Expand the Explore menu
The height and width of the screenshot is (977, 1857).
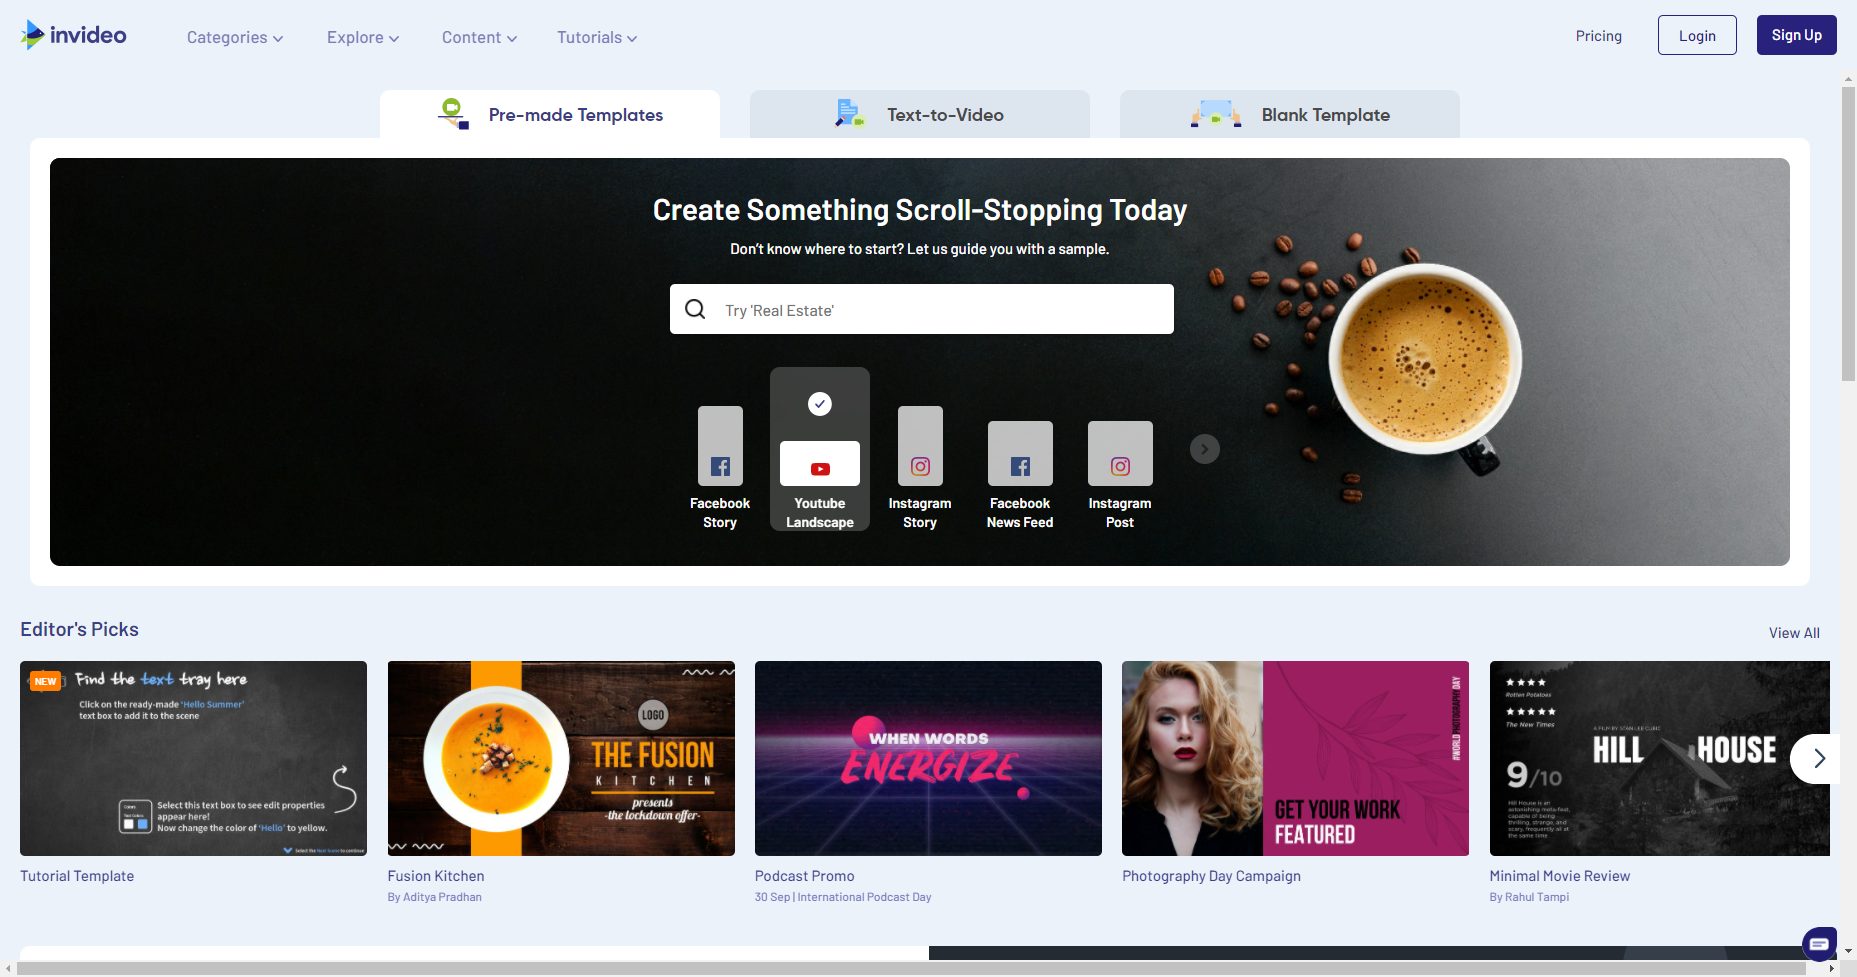[363, 37]
